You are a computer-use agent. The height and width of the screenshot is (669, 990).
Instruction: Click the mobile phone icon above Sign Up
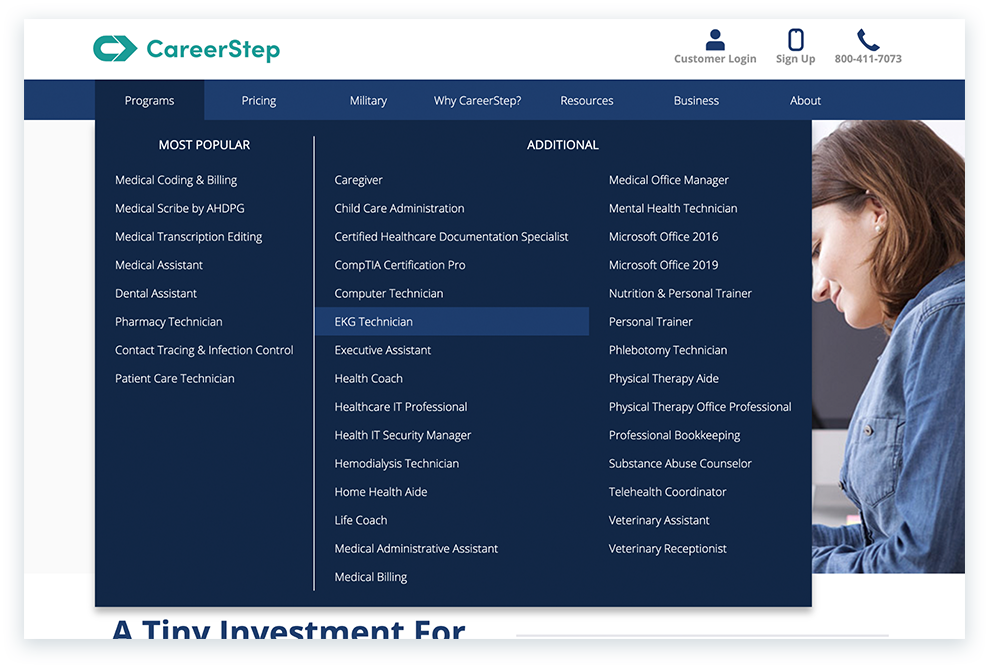click(795, 36)
